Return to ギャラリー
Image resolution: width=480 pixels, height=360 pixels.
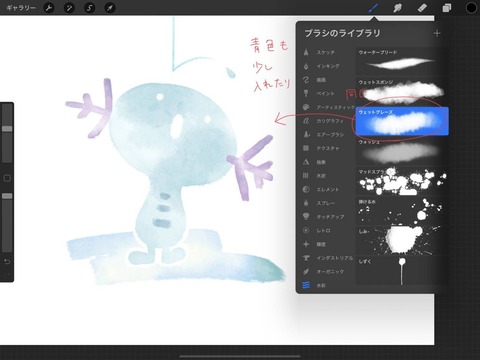(x=21, y=8)
